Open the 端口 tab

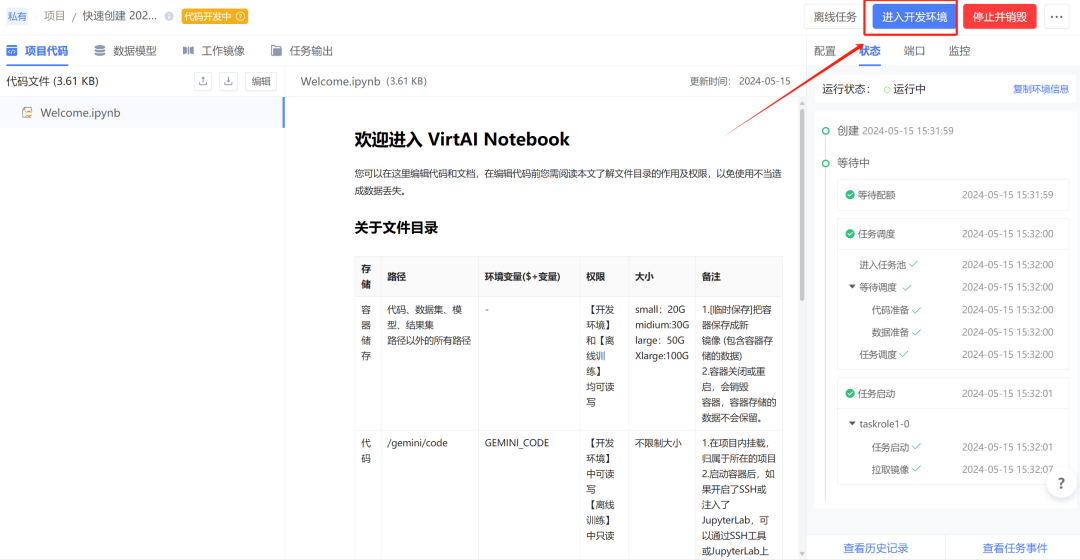tap(914, 51)
